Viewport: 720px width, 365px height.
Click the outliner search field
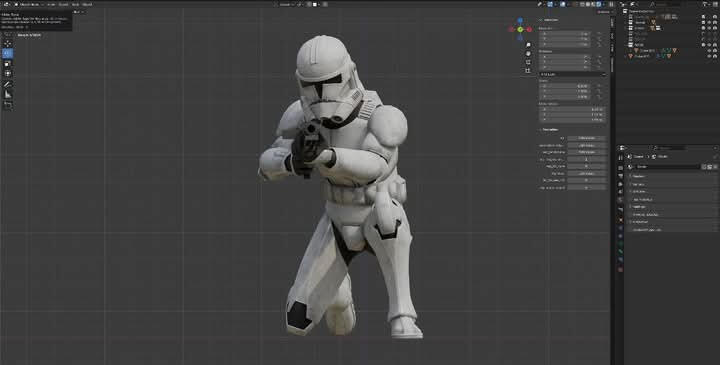pyautogui.click(x=666, y=5)
